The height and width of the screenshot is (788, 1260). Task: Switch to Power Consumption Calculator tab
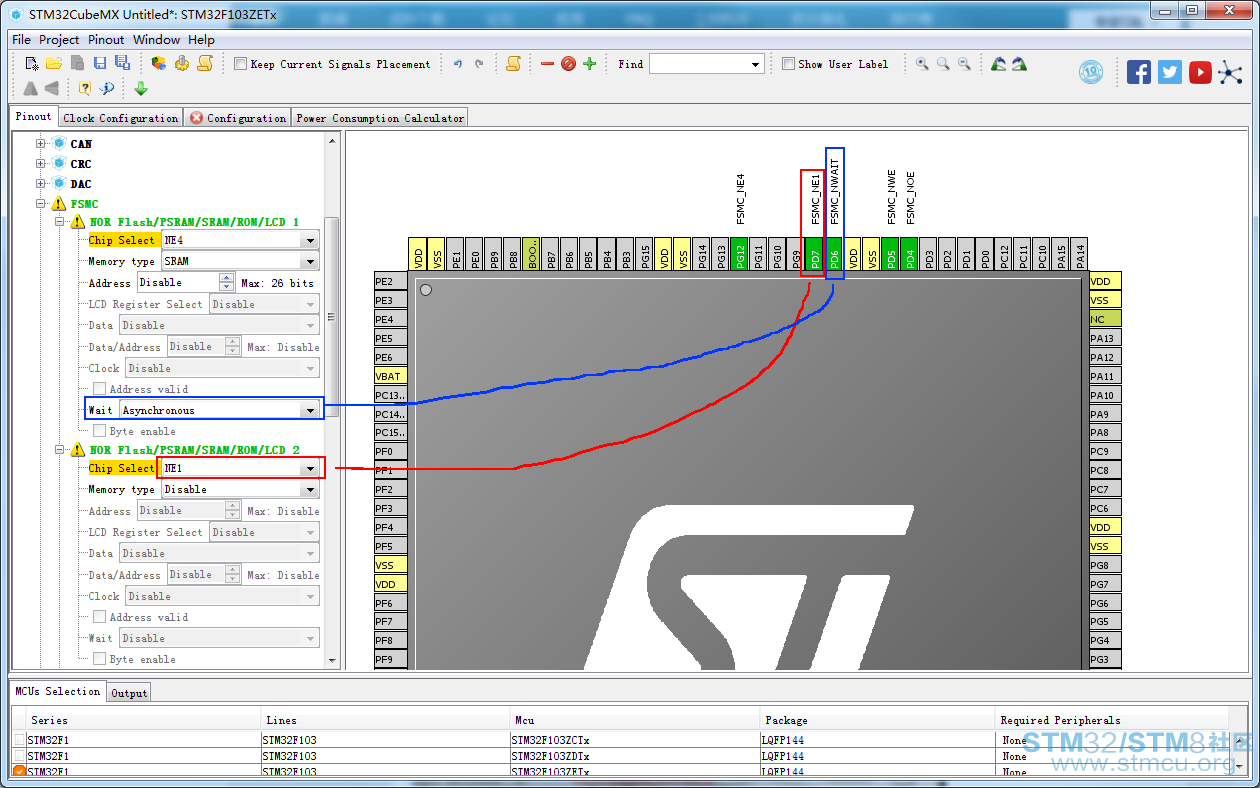click(380, 118)
